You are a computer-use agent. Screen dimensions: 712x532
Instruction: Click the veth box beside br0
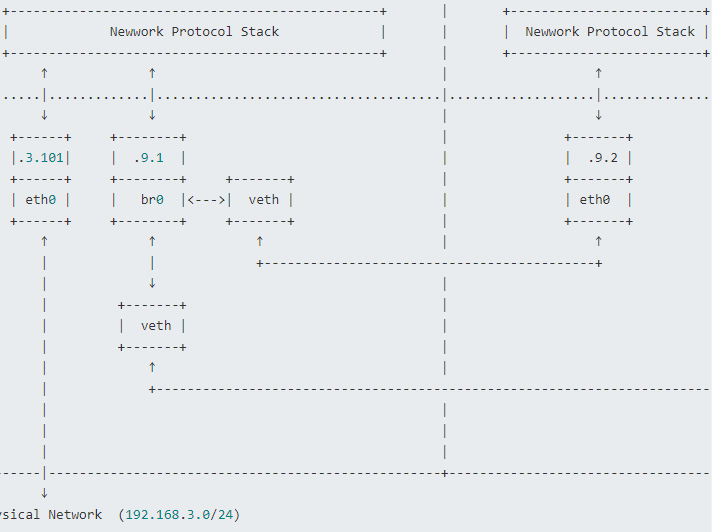[263, 199]
